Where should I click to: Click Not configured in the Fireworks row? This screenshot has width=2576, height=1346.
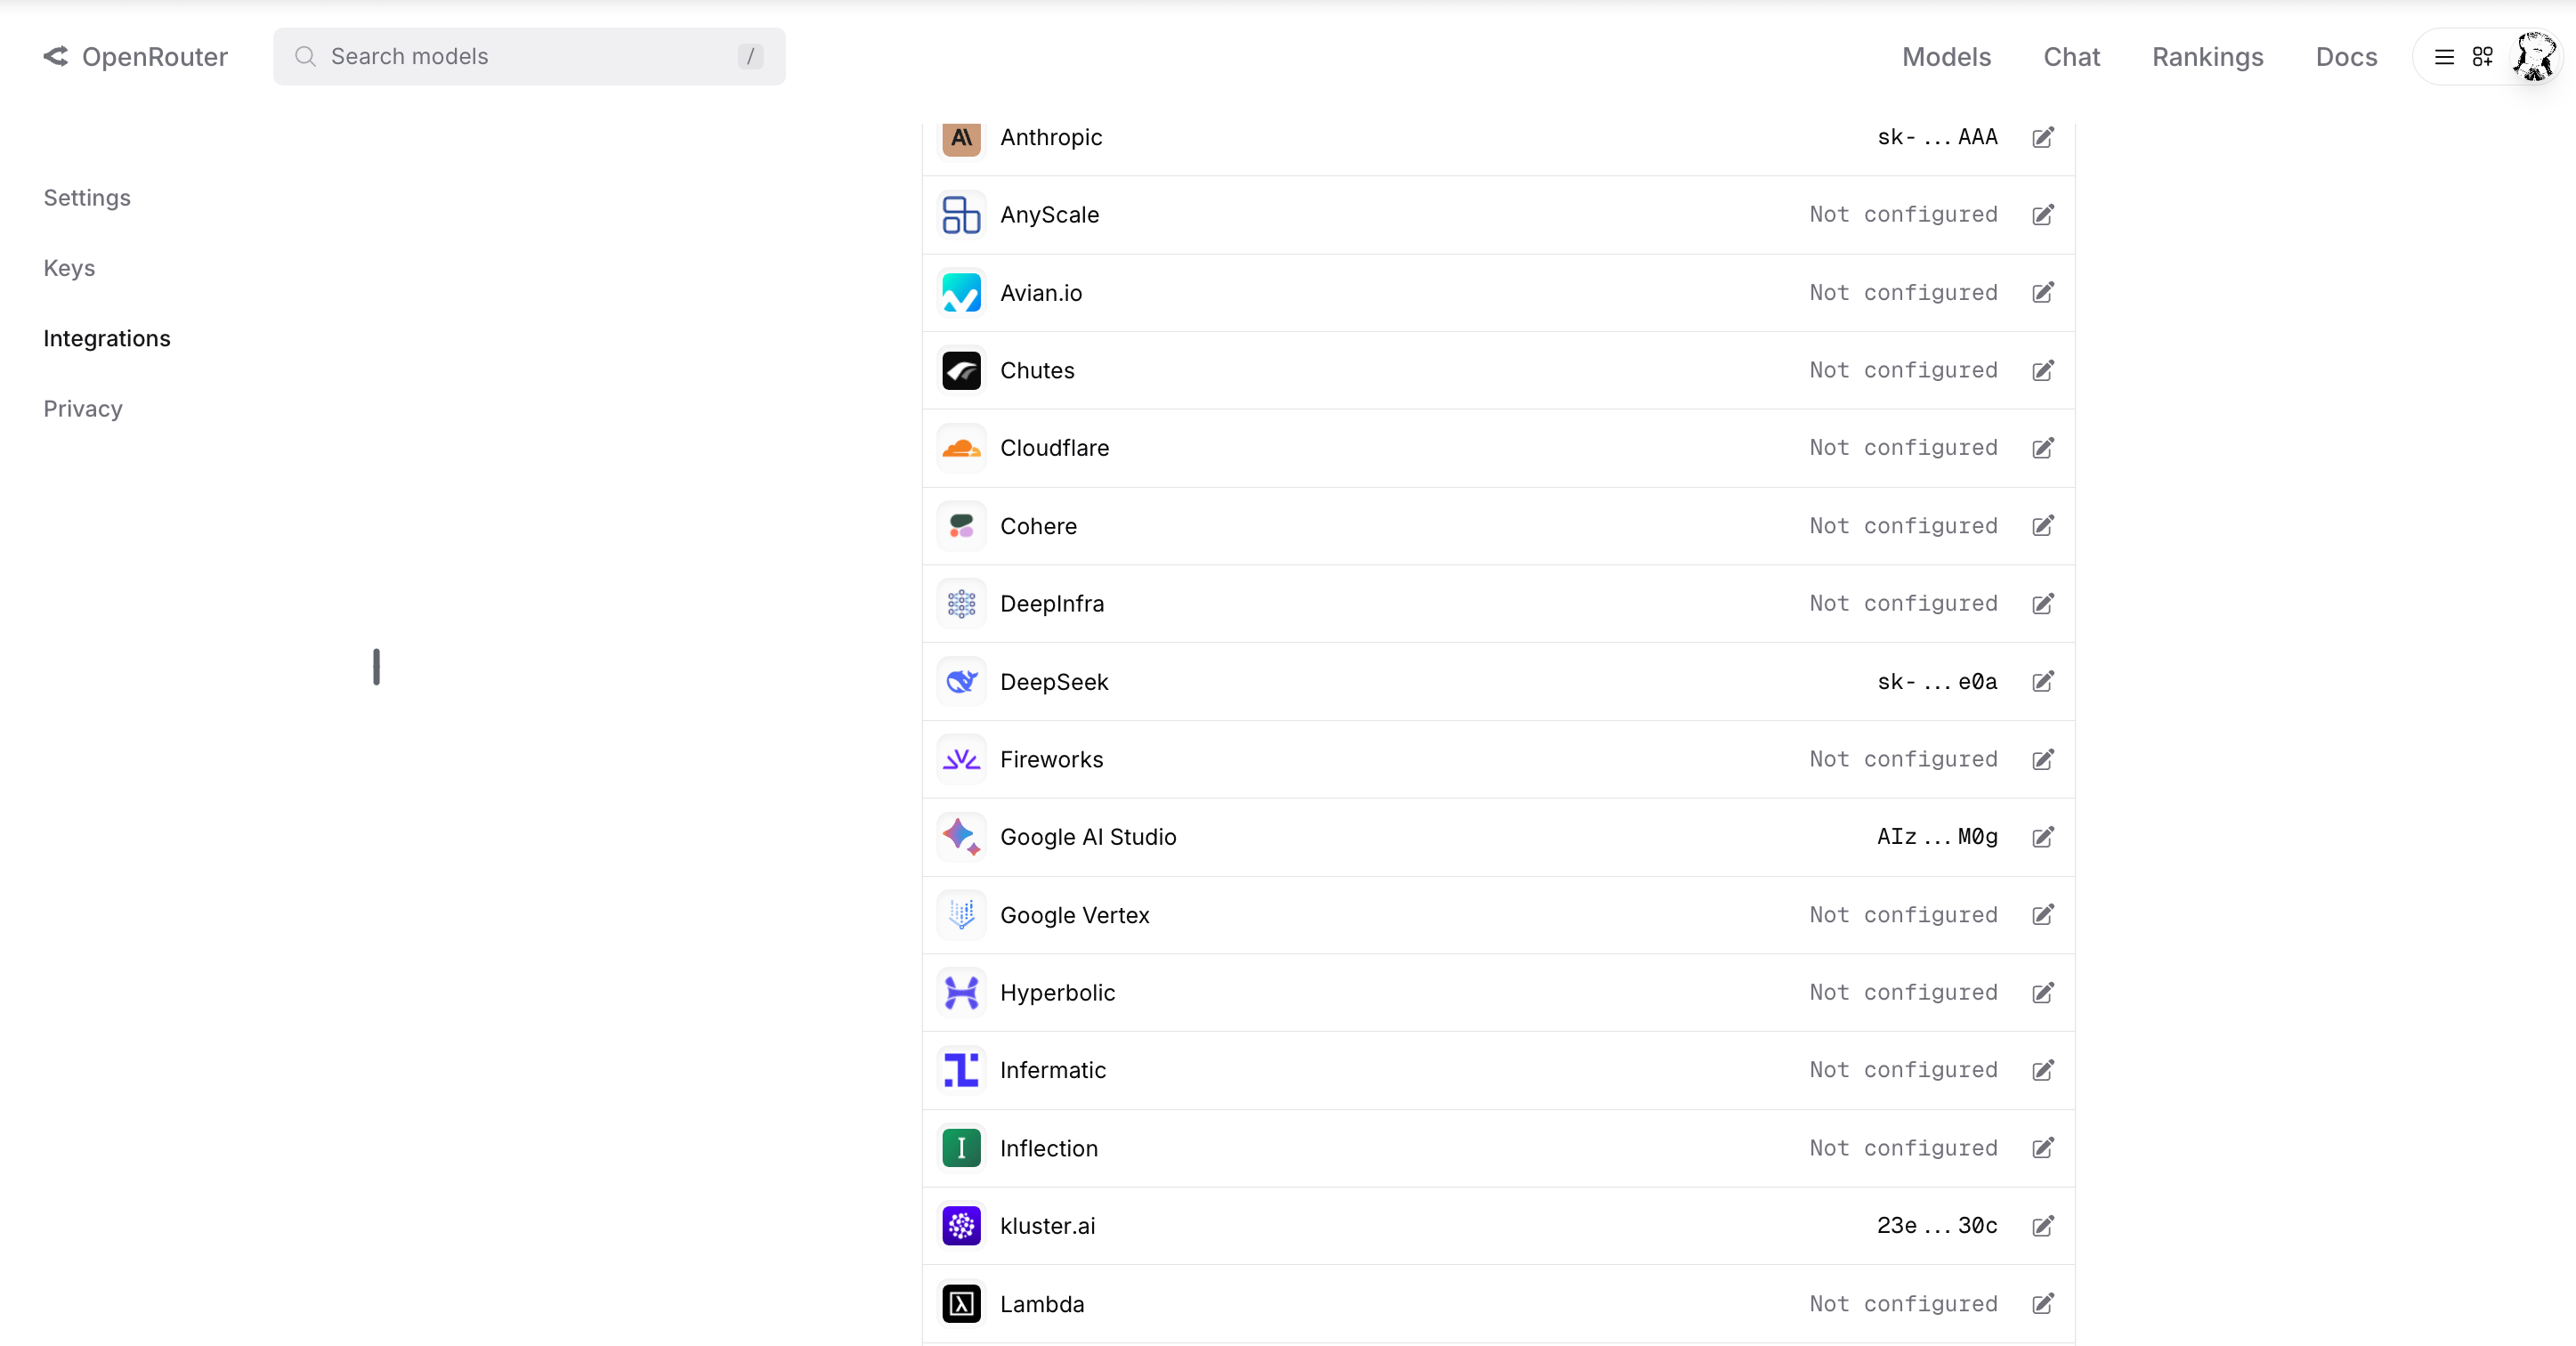(1903, 759)
